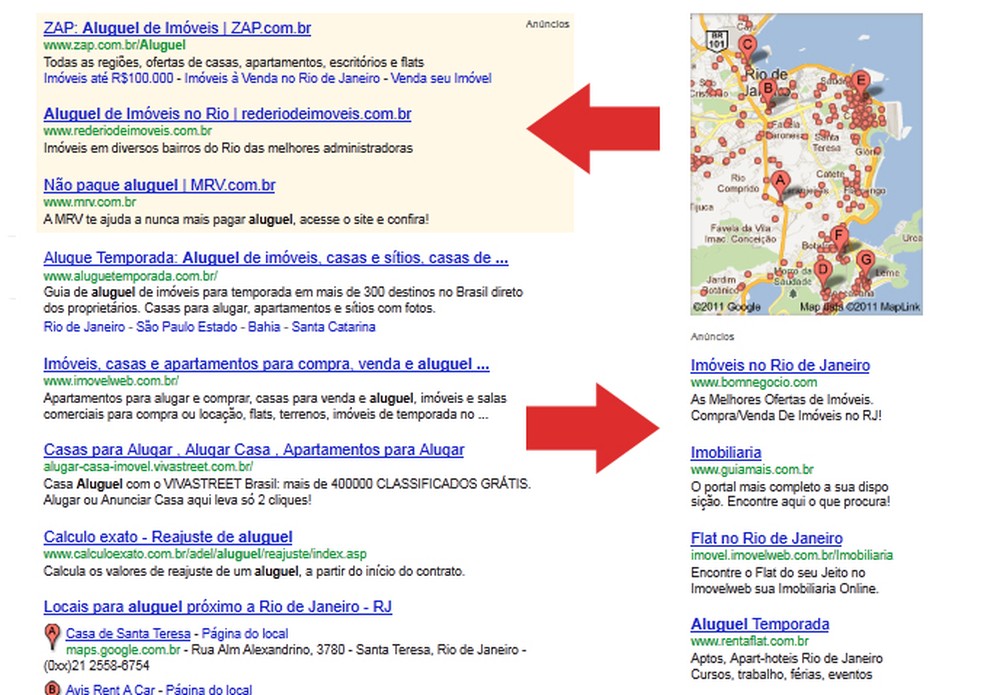Click the www.mrv.com.br green URL
This screenshot has height=695, width=984.
pyautogui.click(x=90, y=202)
